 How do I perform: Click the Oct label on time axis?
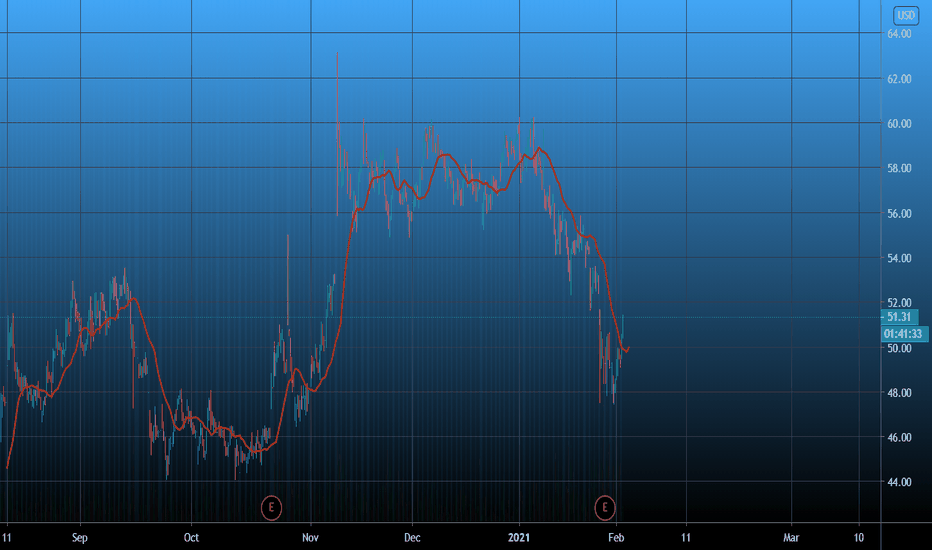point(191,538)
